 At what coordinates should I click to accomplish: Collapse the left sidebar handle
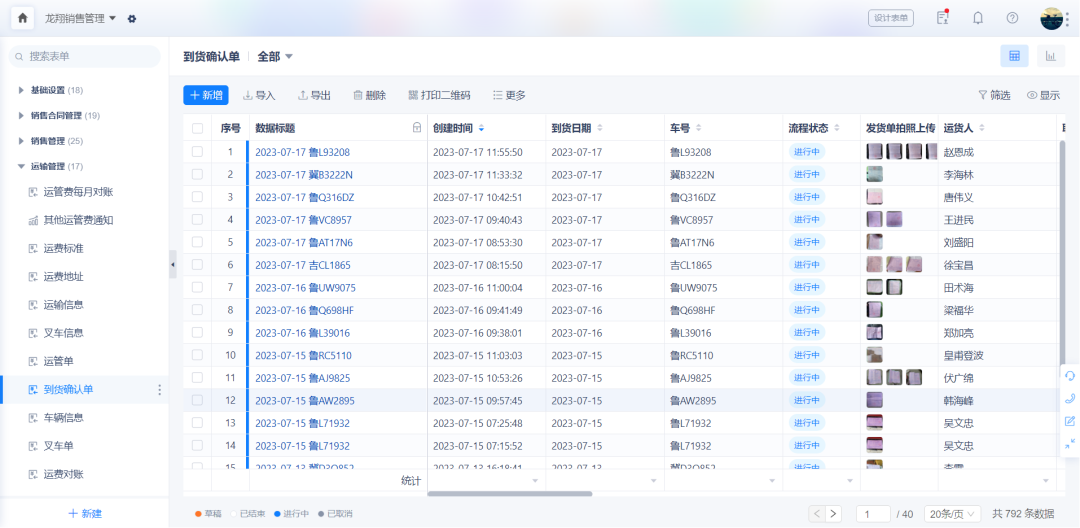click(172, 264)
